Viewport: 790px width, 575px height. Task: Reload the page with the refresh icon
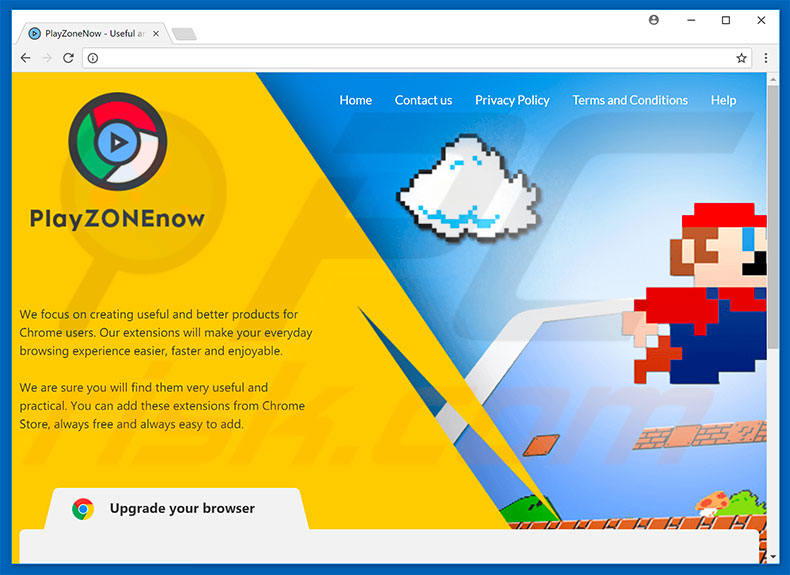69,58
